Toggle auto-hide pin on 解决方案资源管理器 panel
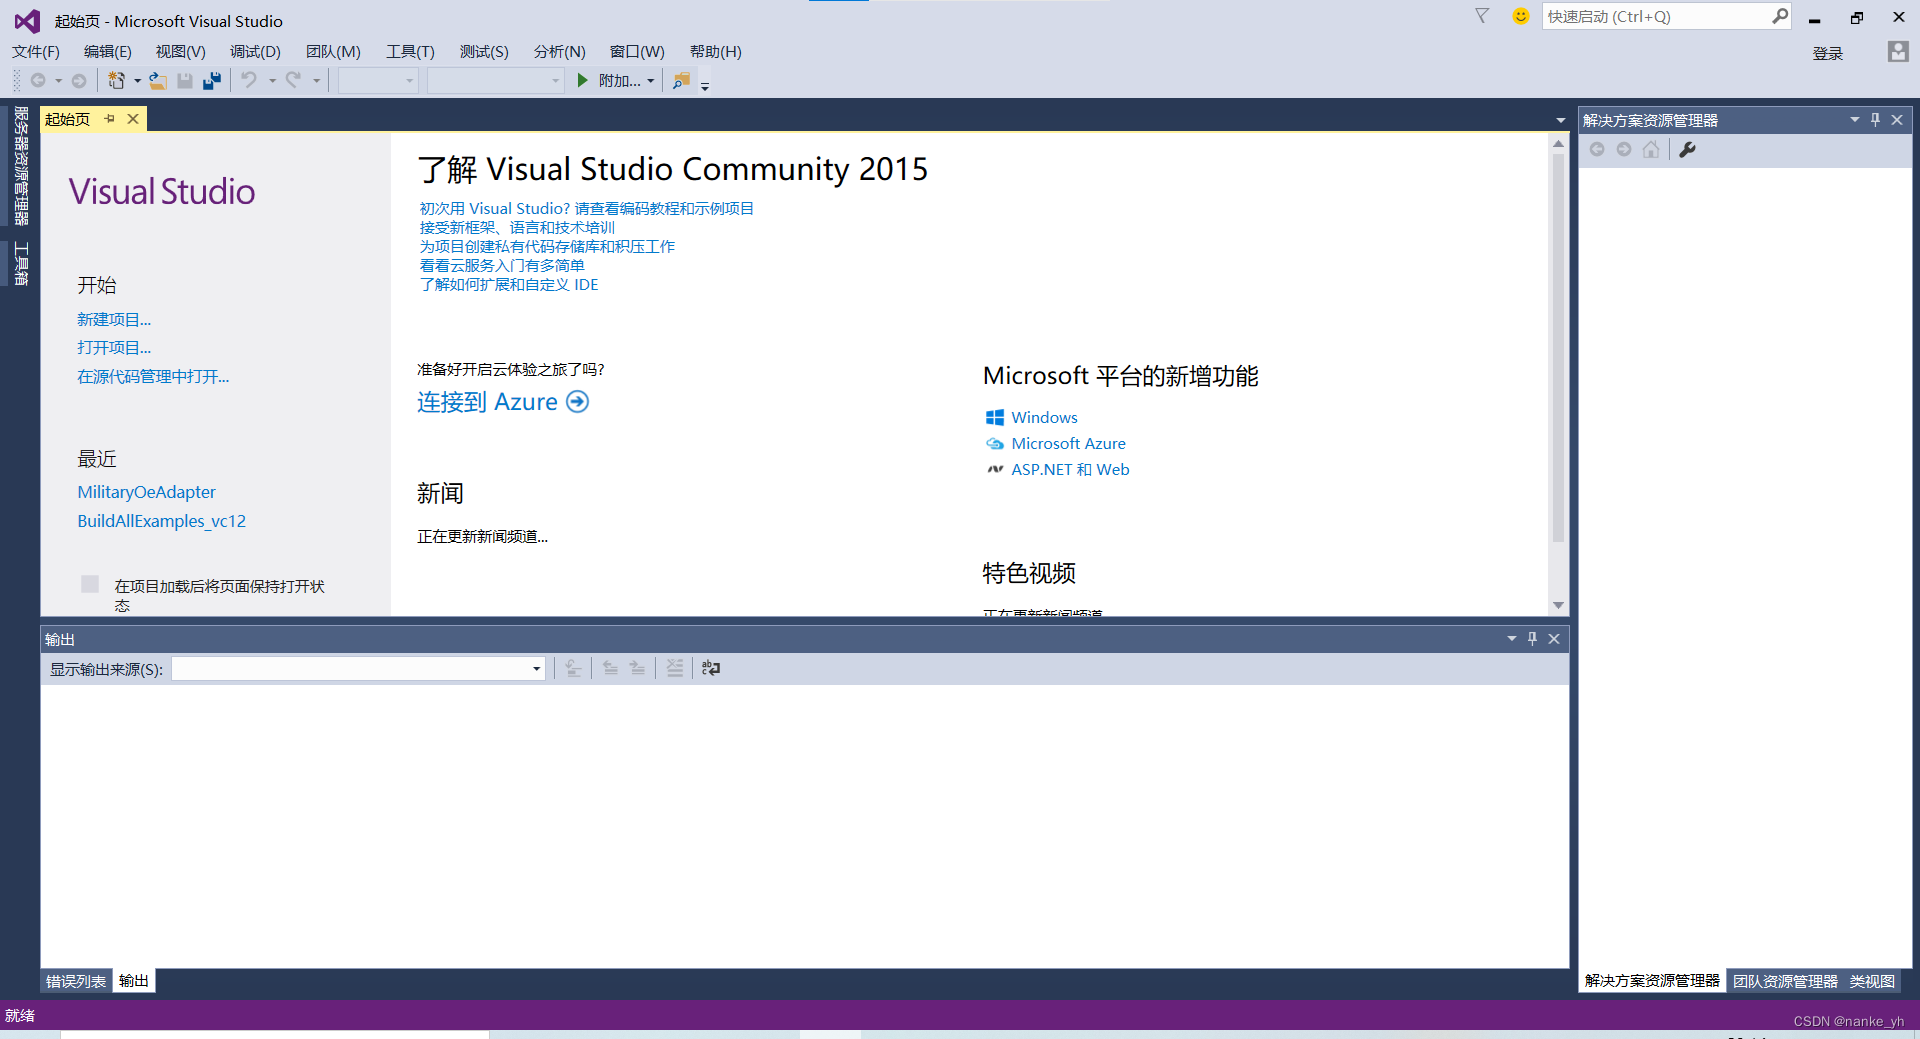Viewport: 1920px width, 1039px height. [1875, 120]
